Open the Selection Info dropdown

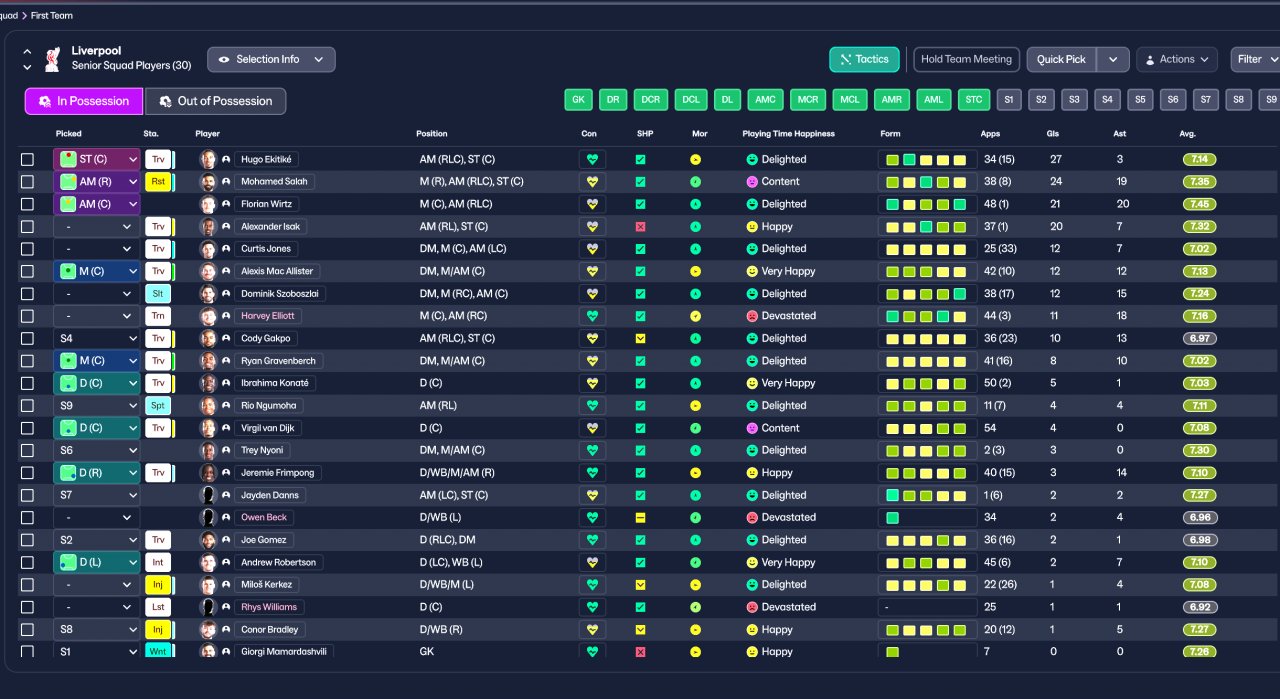271,59
